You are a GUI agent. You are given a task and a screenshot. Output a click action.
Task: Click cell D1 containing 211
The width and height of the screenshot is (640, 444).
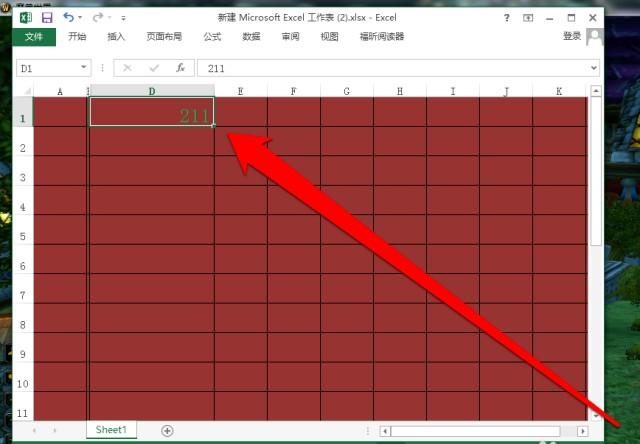click(x=152, y=111)
